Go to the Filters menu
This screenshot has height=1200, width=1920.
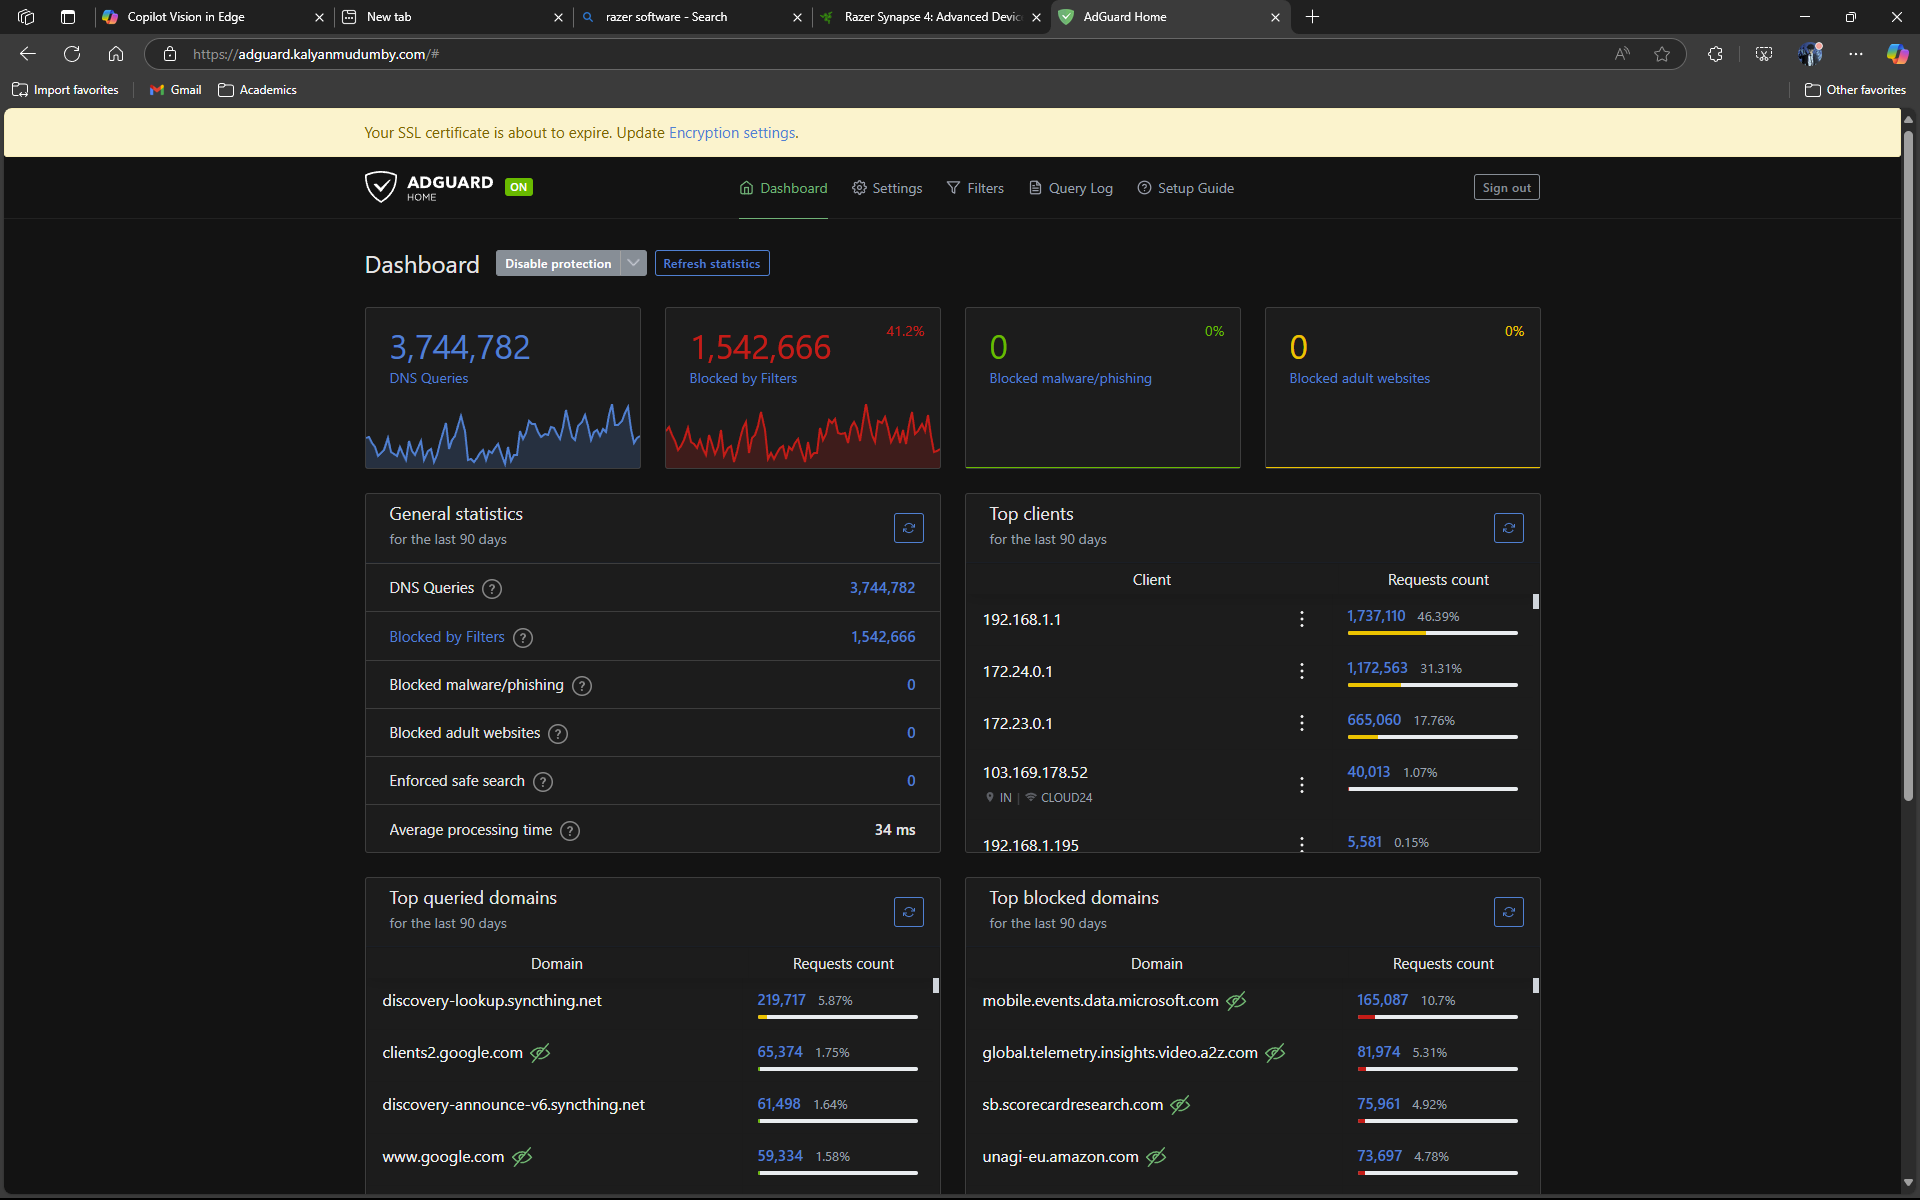975,188
